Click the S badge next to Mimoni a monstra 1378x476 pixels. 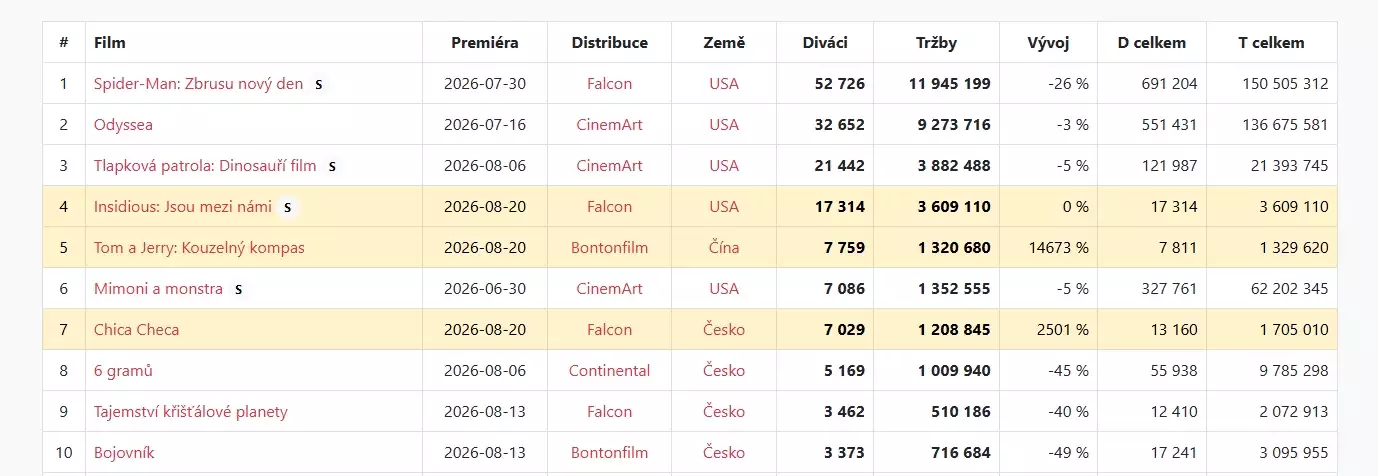click(238, 289)
